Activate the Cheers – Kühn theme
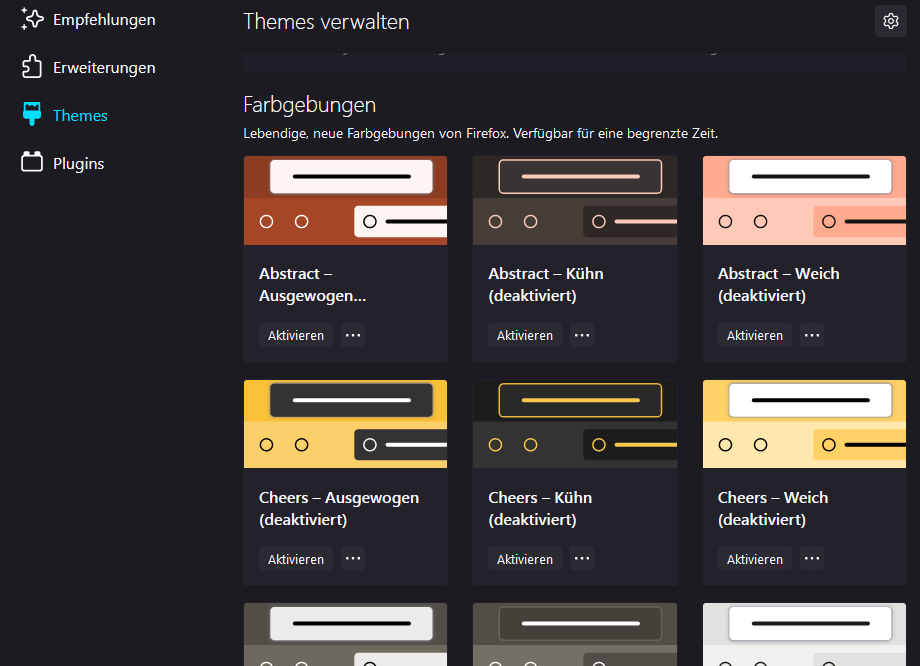The width and height of the screenshot is (920, 666). (525, 559)
